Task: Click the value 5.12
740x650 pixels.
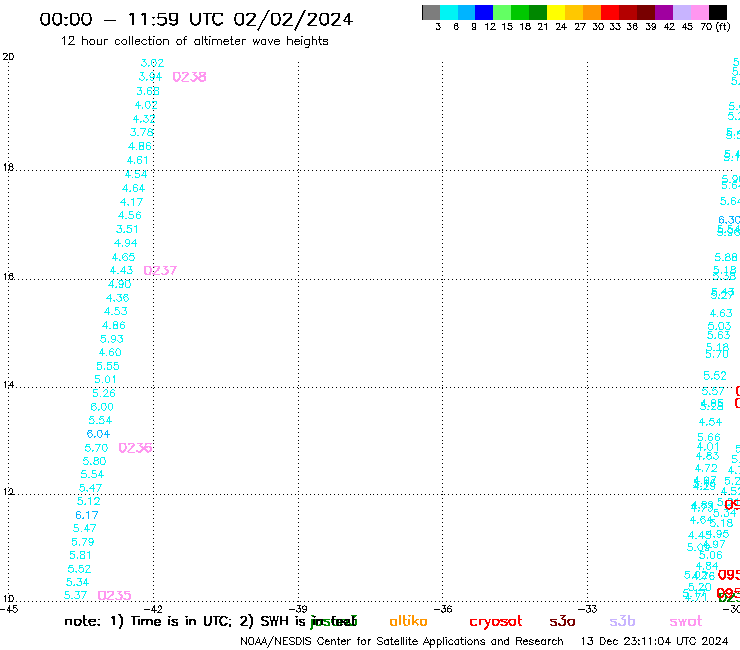Action: (x=89, y=501)
